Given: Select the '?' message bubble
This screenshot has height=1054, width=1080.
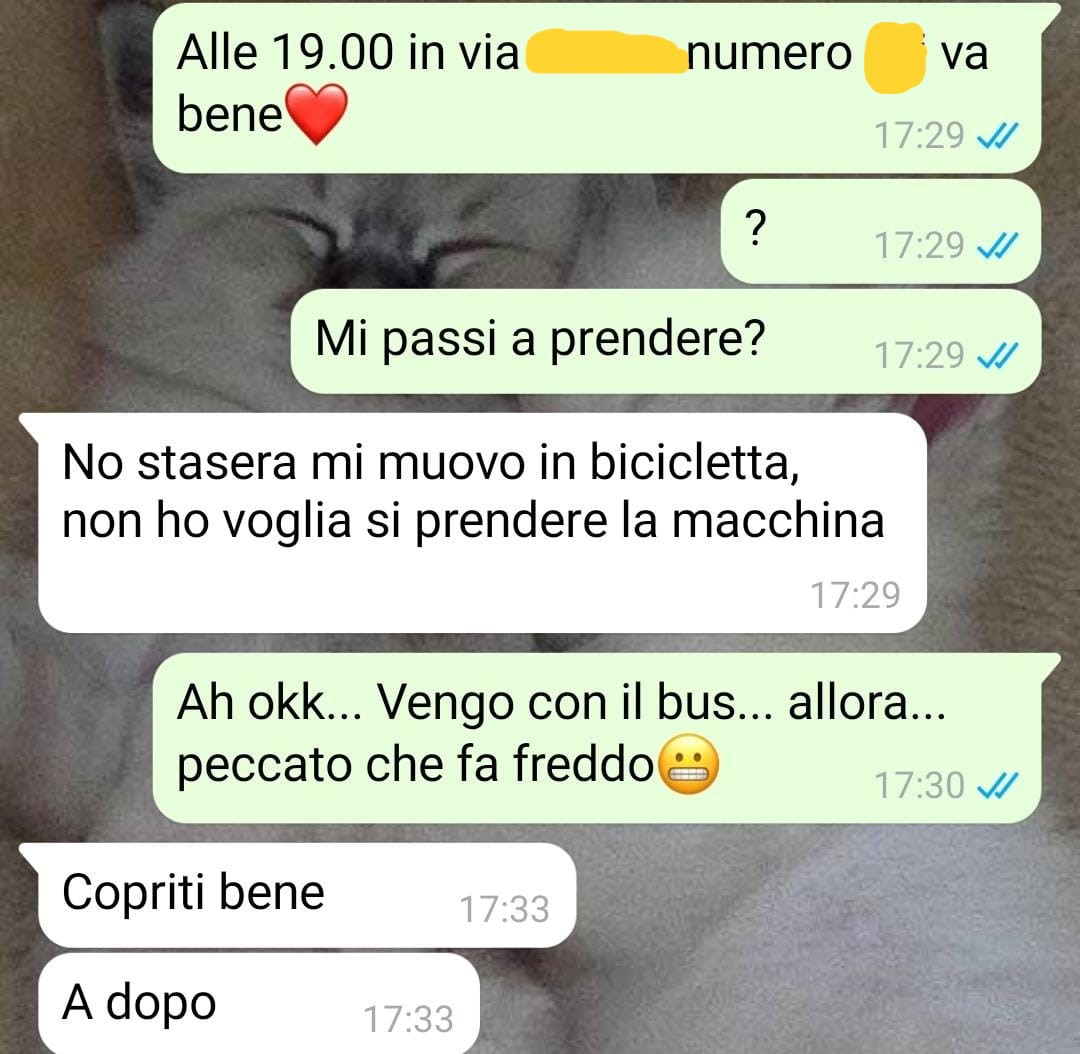Looking at the screenshot, I should (881, 231).
